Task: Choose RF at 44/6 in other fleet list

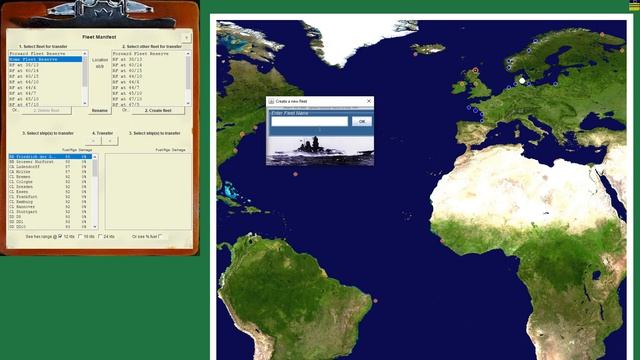Action: tap(149, 82)
